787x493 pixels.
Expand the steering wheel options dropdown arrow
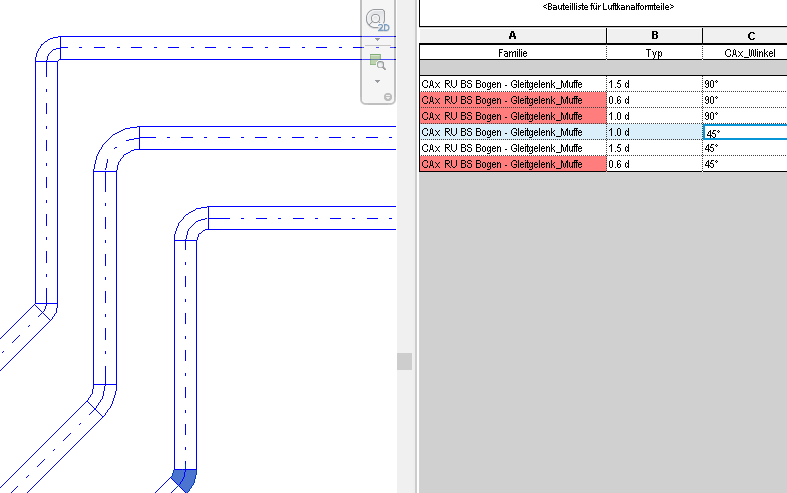(377, 41)
